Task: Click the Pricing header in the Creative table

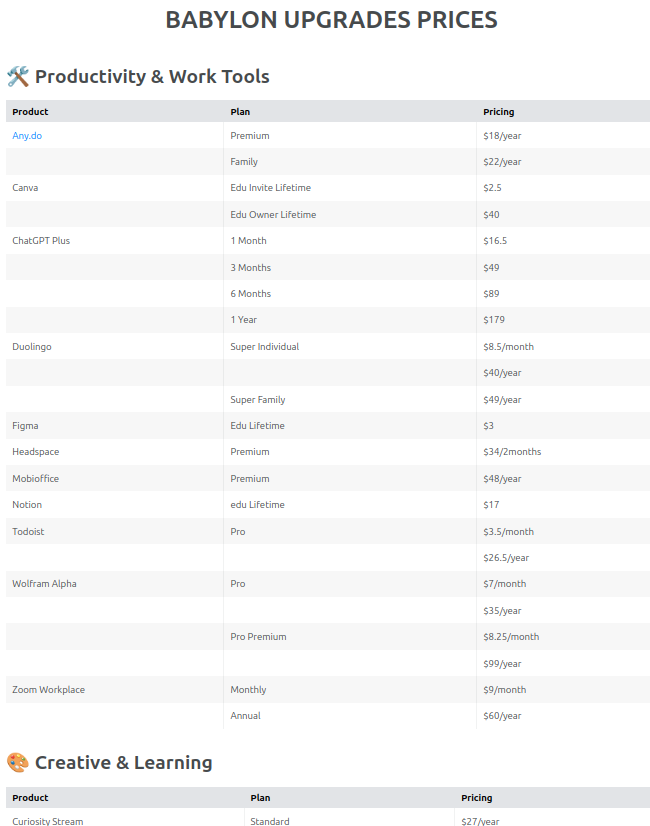Action: coord(477,798)
